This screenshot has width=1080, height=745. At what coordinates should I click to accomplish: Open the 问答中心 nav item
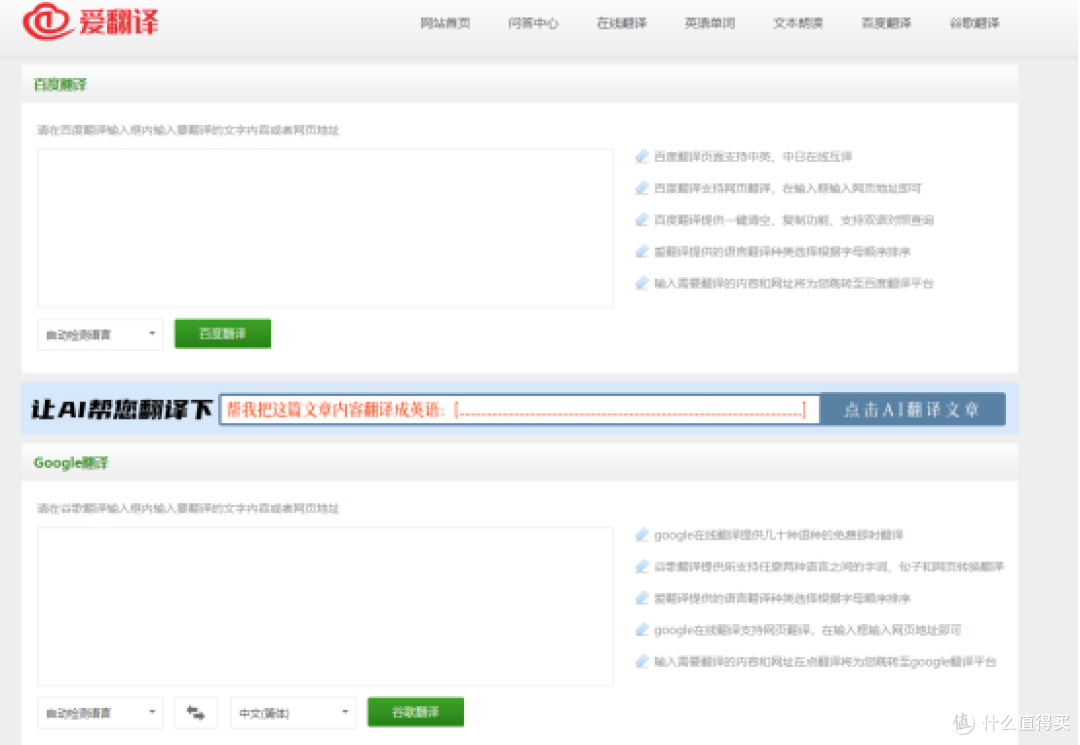533,23
